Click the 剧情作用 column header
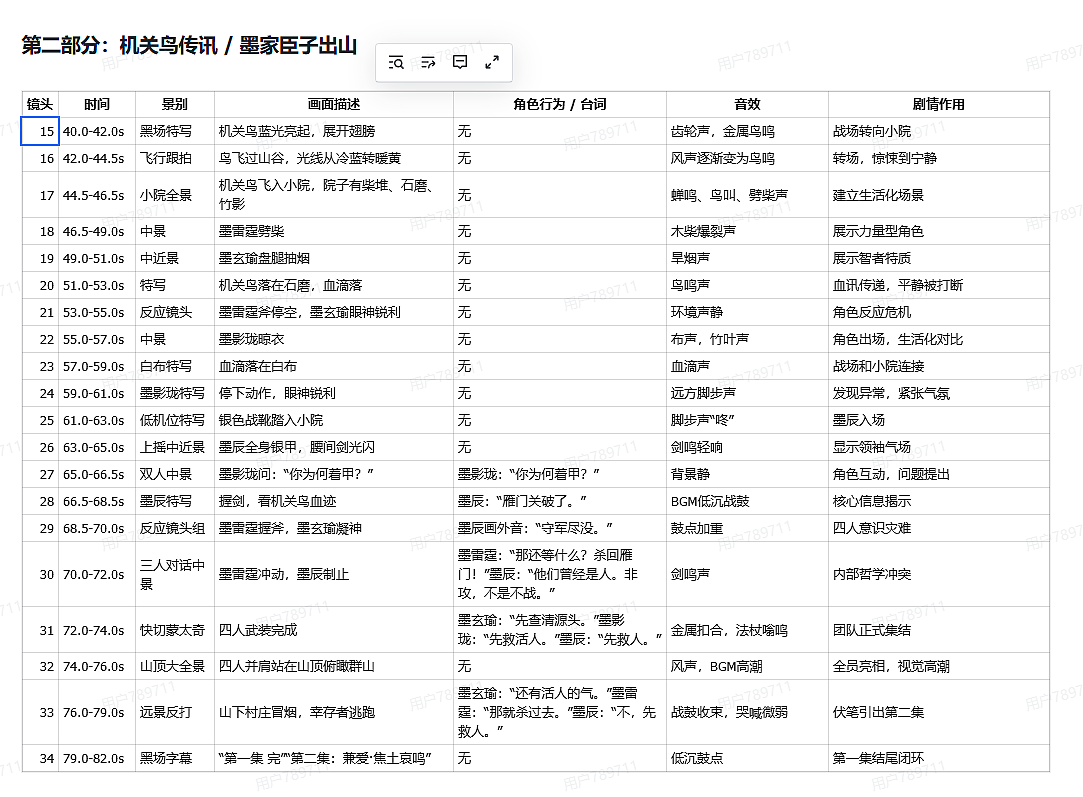The width and height of the screenshot is (1083, 797). (x=939, y=104)
